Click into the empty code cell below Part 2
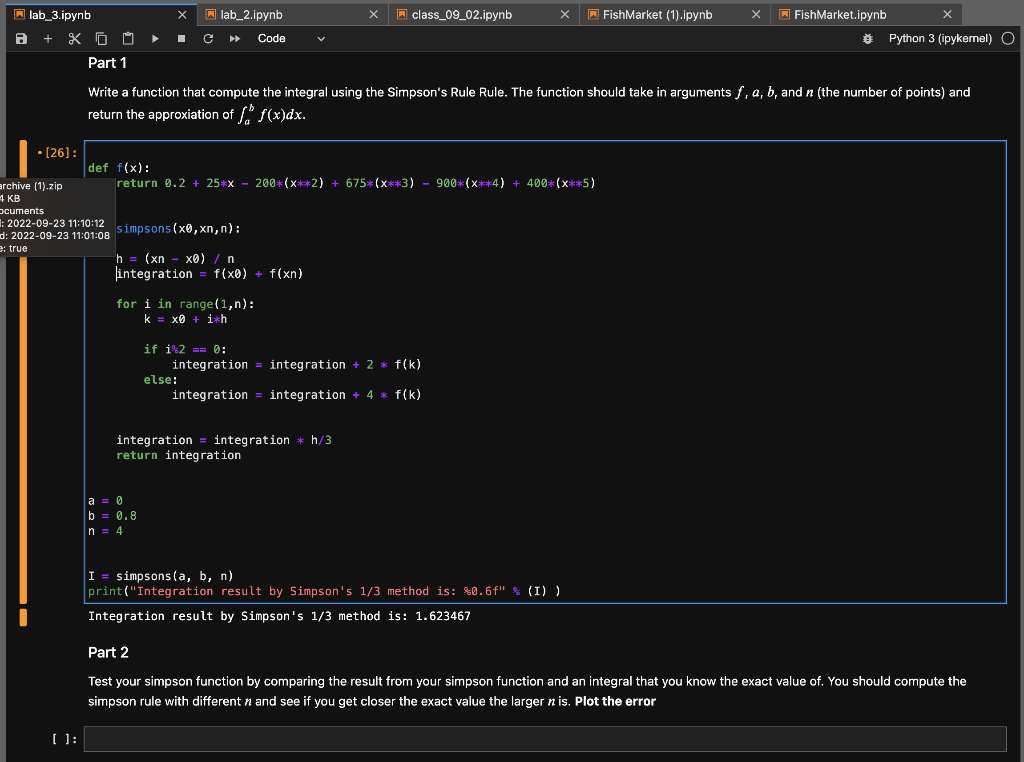Image resolution: width=1024 pixels, height=762 pixels. pyautogui.click(x=545, y=739)
